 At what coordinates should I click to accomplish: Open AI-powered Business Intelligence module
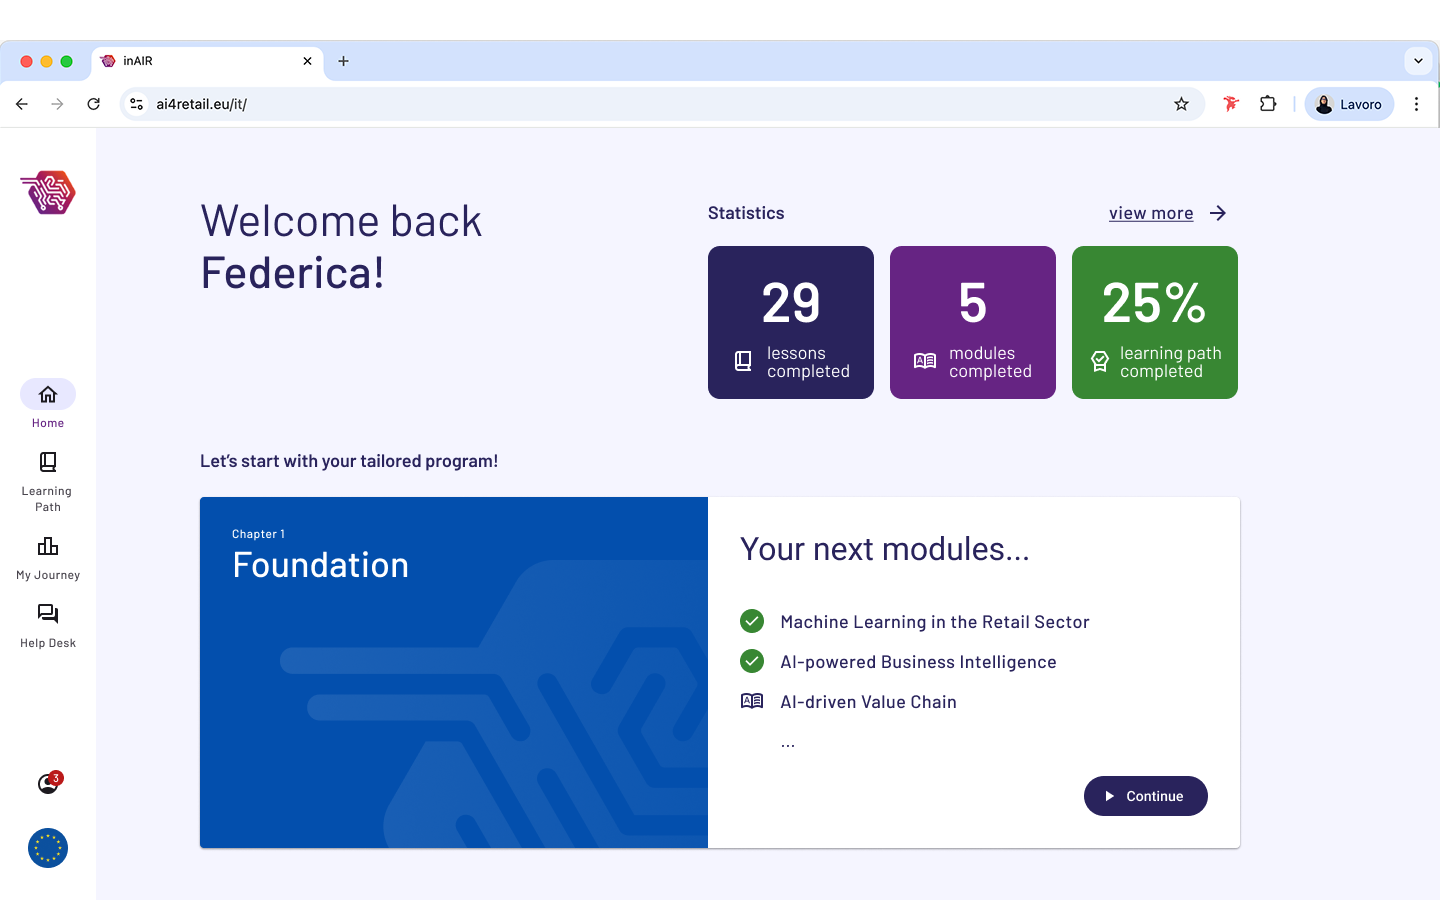(918, 662)
